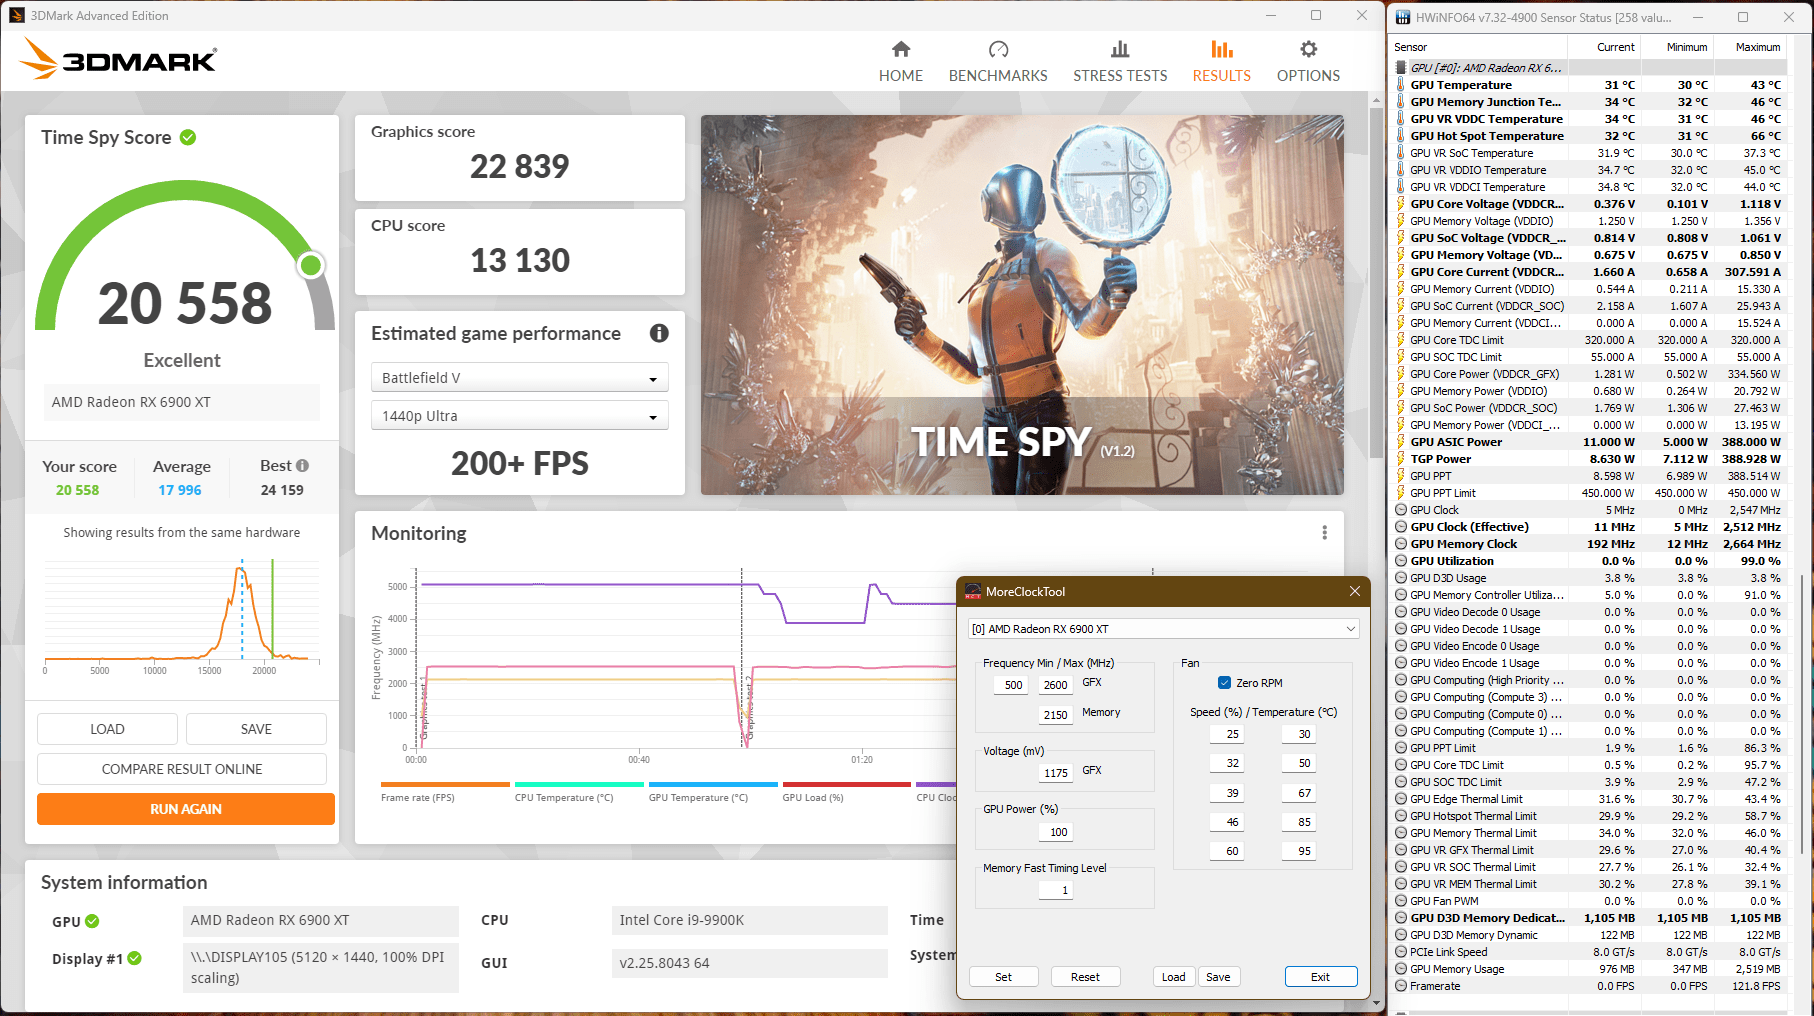Click the lightning icon beside GPU PPT Limit
The image size is (1814, 1016).
[1401, 493]
